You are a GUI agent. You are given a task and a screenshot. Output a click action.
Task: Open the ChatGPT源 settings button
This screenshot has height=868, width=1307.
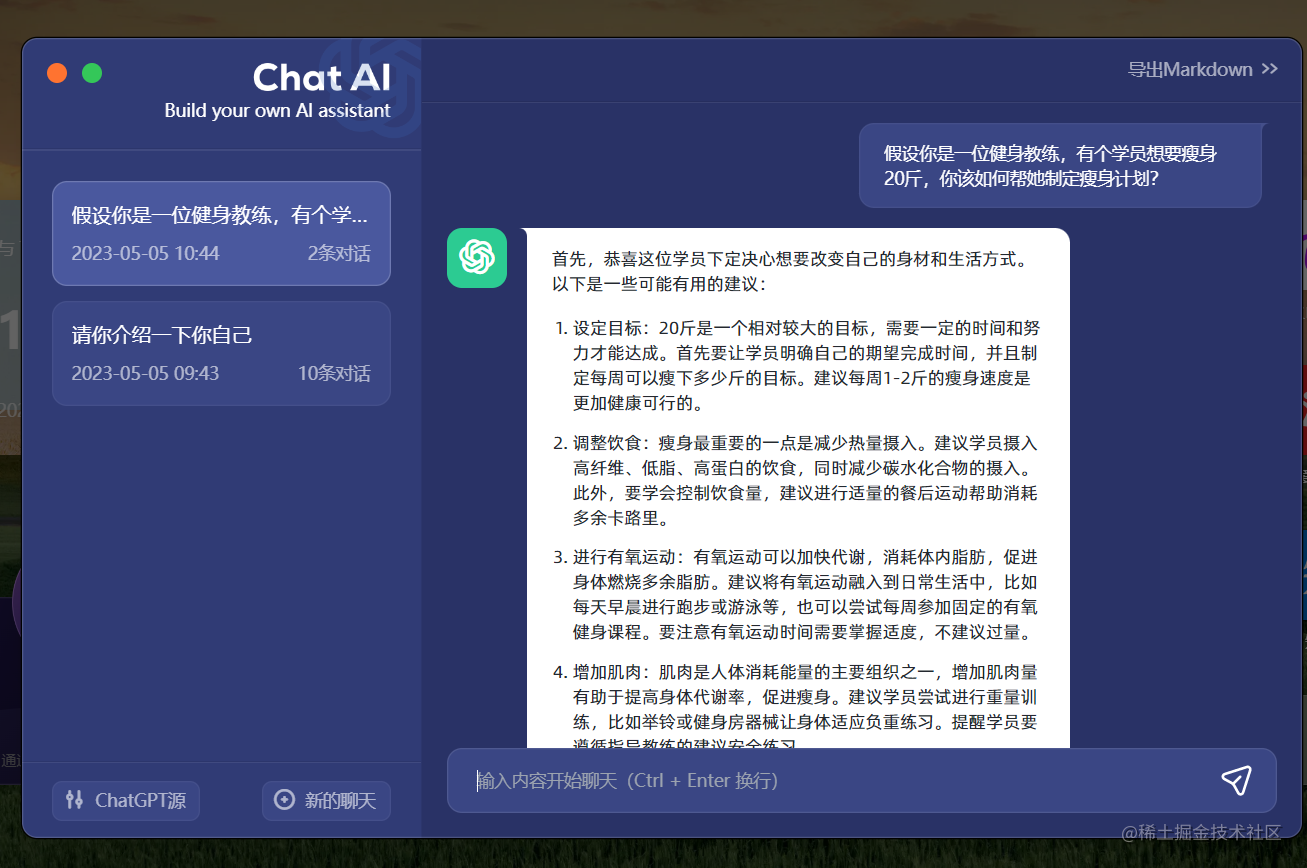point(126,801)
